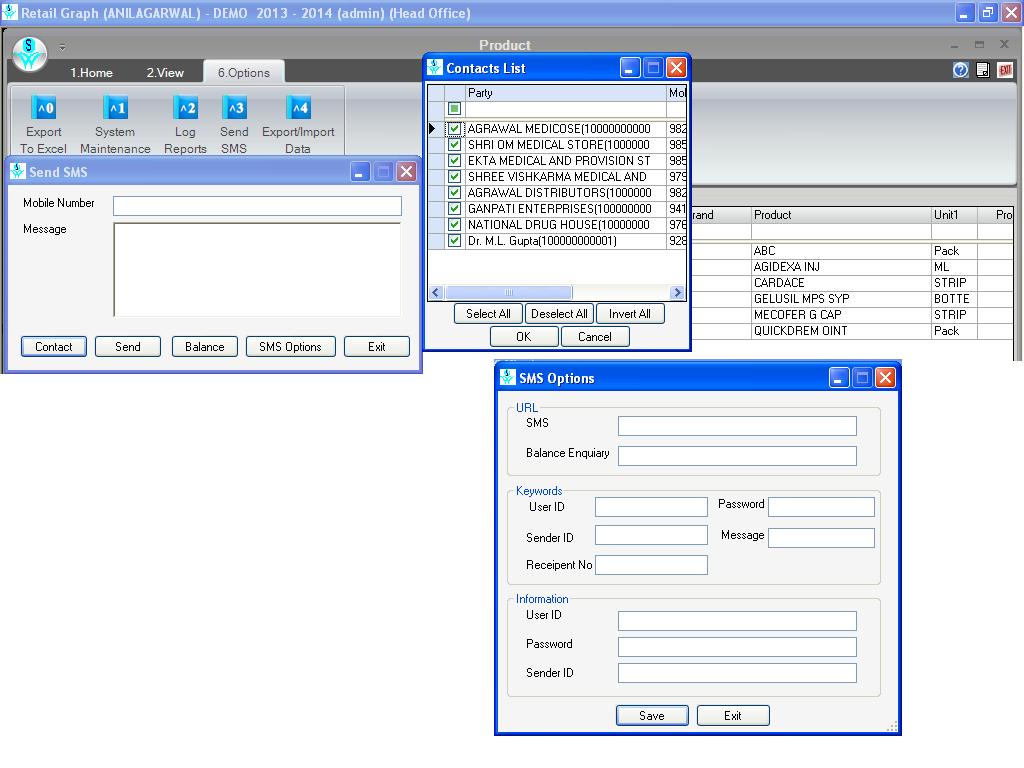Focus the Mobile Number field
The image size is (1024, 768).
coord(257,206)
